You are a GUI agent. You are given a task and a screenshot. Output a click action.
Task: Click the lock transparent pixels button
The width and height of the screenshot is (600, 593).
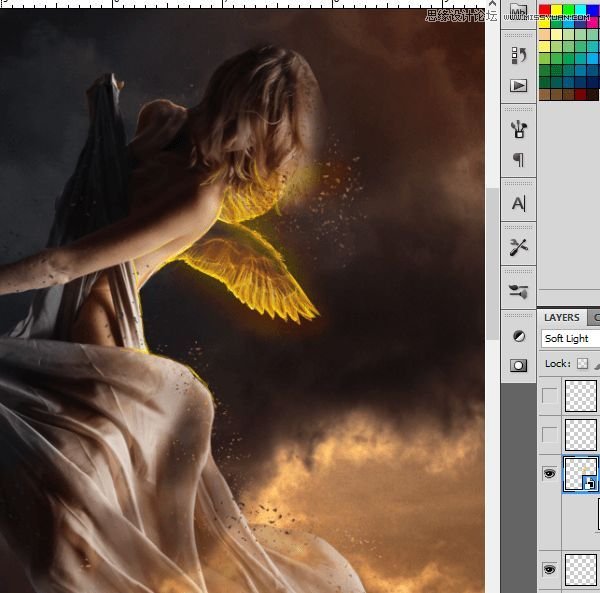(582, 363)
